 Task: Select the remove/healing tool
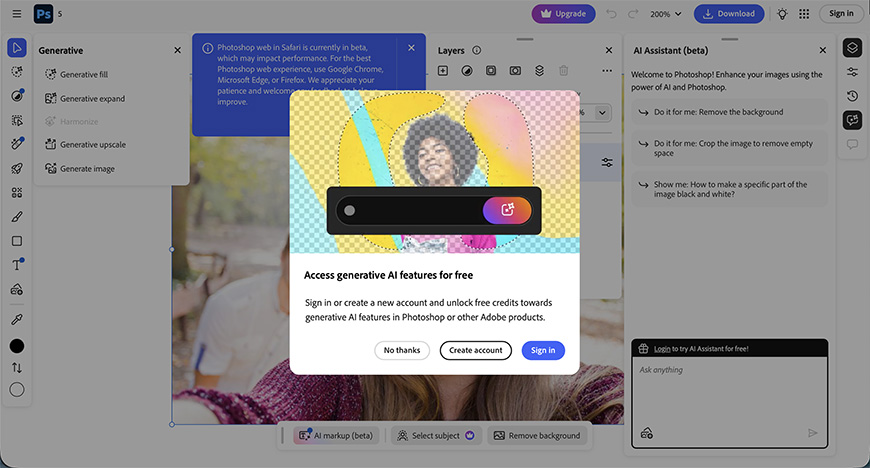pos(17,144)
